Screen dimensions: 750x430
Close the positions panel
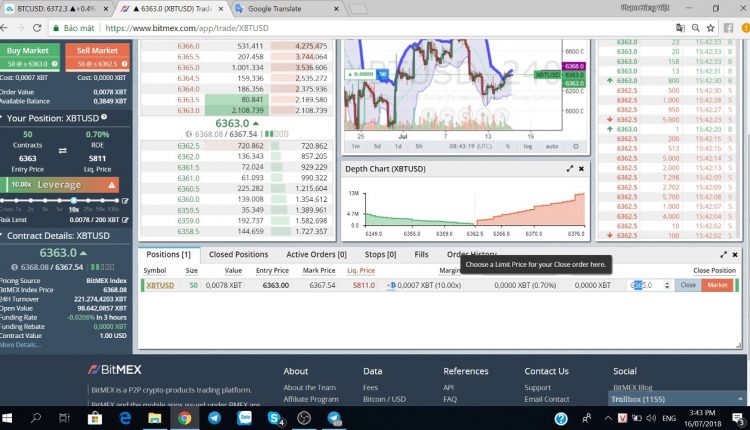735,255
